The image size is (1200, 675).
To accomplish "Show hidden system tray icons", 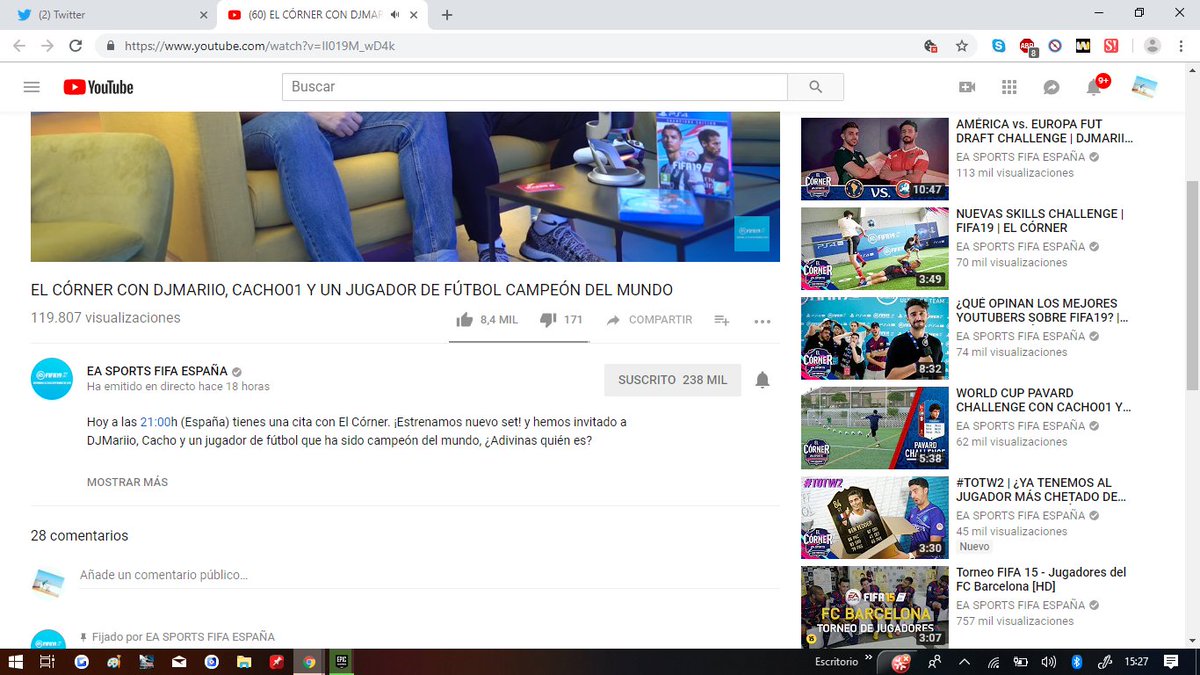I will point(963,661).
